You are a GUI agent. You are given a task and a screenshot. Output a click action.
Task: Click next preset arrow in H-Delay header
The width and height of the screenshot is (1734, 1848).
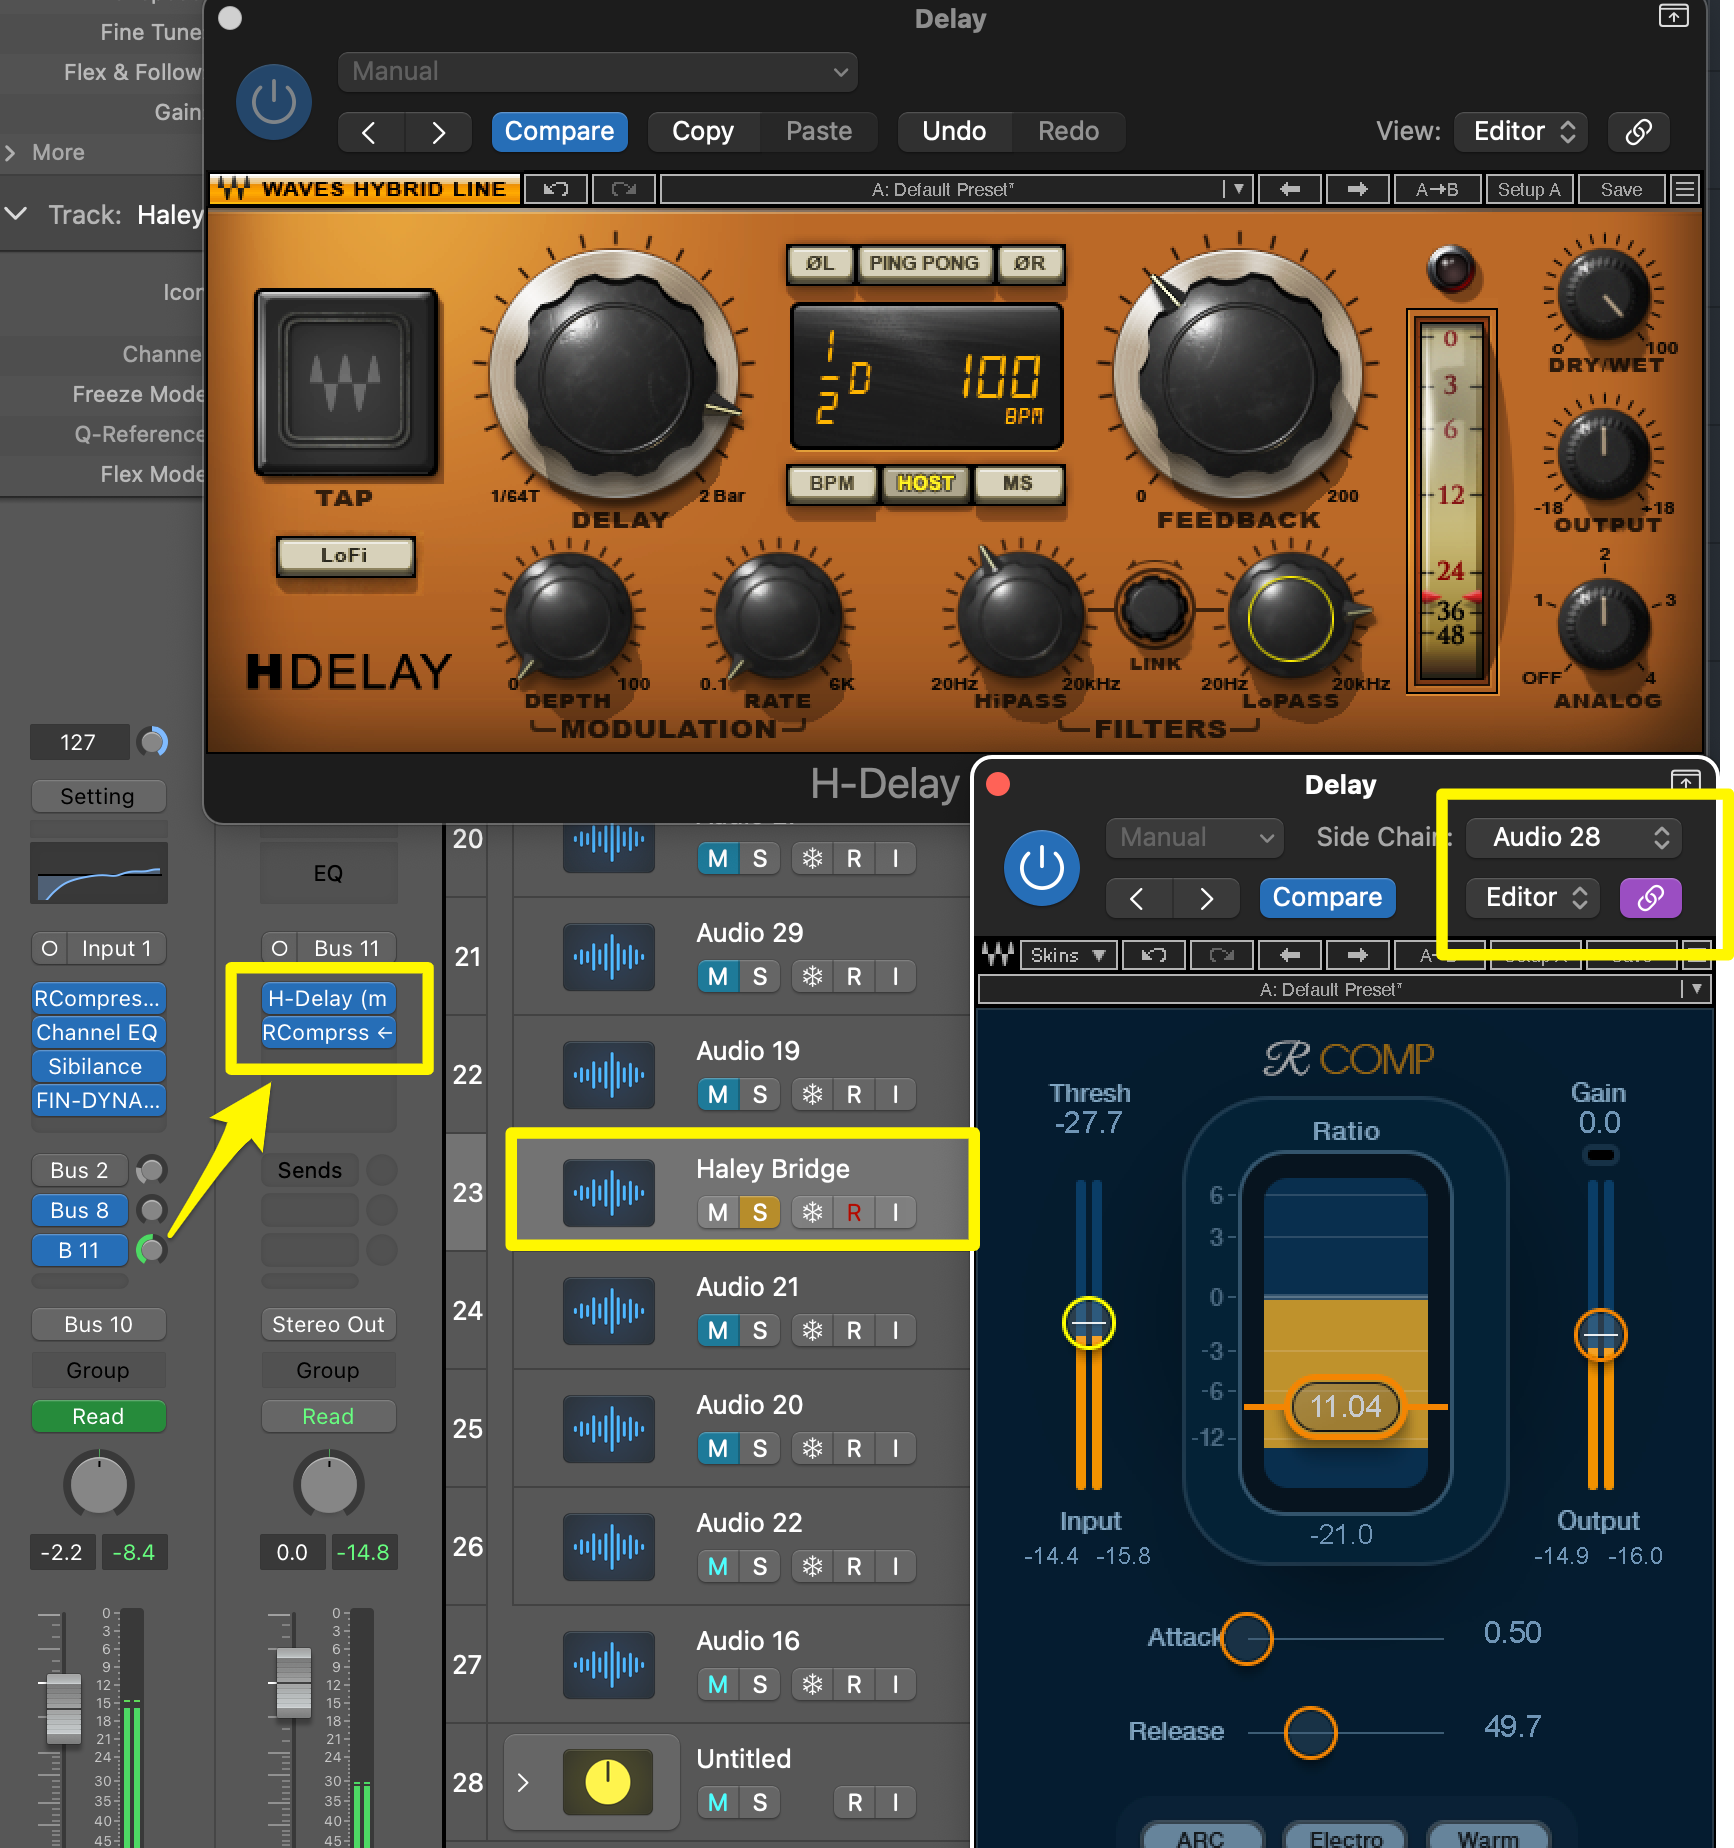(x=438, y=132)
